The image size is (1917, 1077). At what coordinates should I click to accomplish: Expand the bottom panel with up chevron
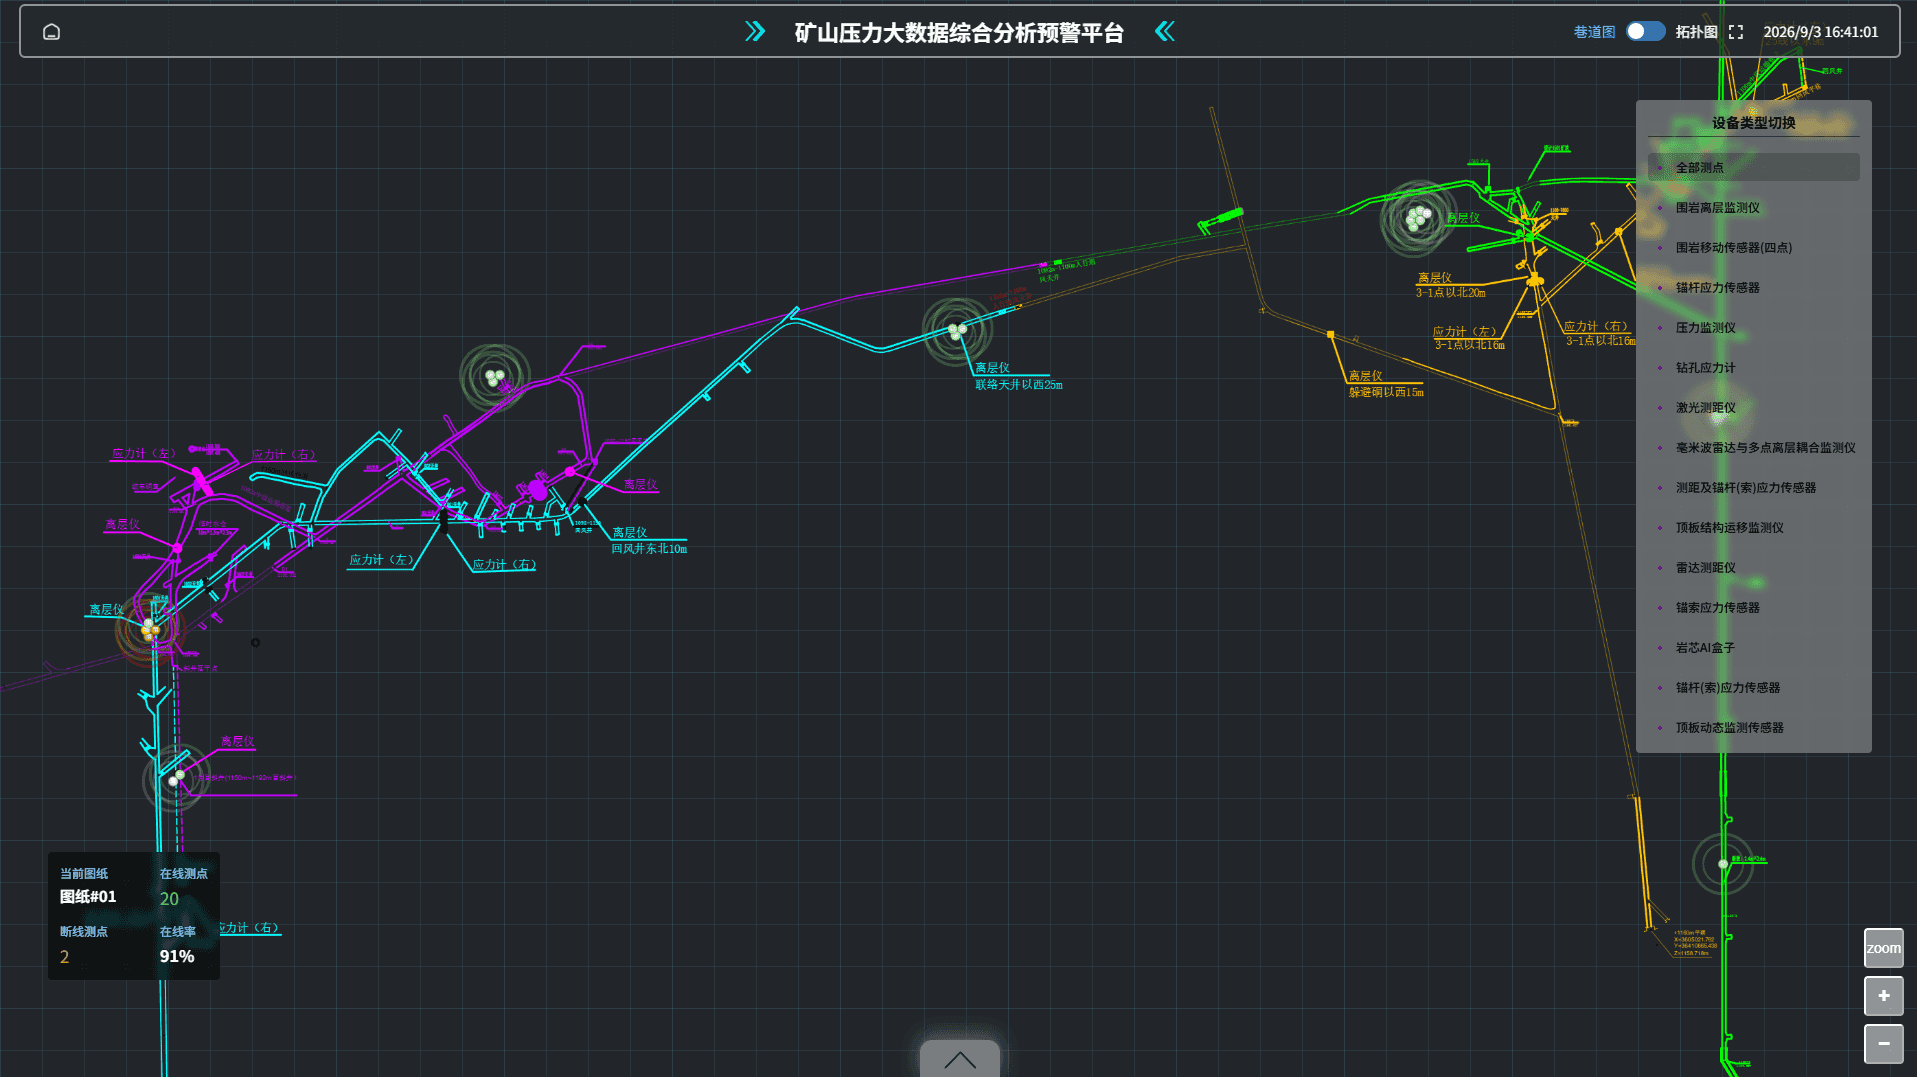[959, 1059]
